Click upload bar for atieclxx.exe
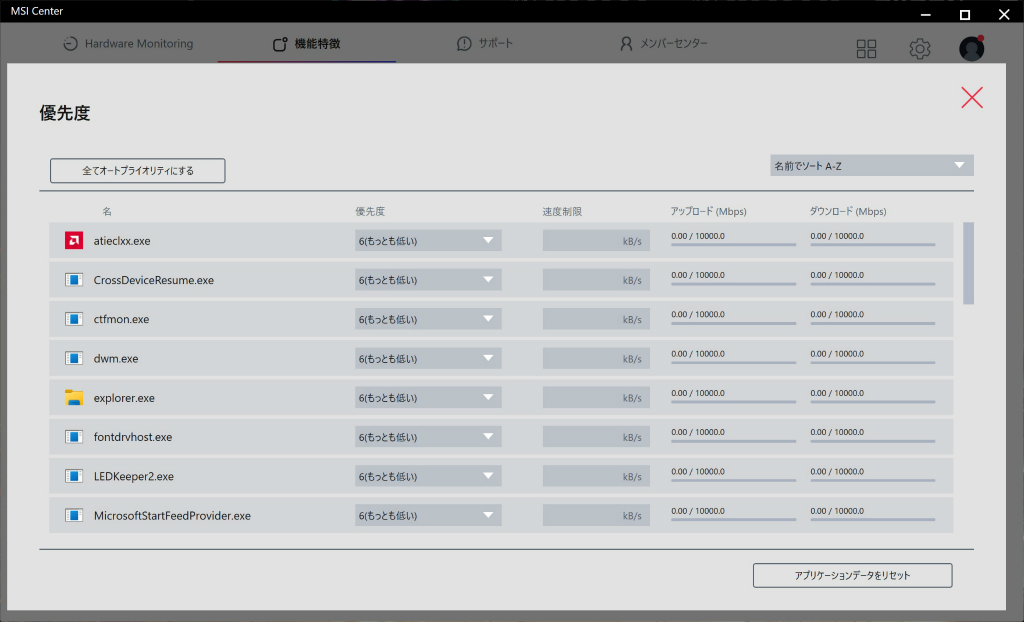Image resolution: width=1024 pixels, height=622 pixels. point(733,244)
